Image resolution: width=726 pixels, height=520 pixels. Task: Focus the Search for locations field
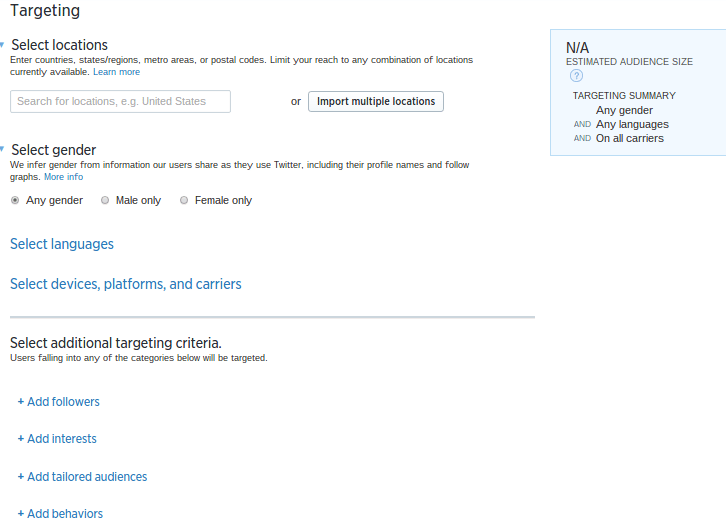click(120, 102)
